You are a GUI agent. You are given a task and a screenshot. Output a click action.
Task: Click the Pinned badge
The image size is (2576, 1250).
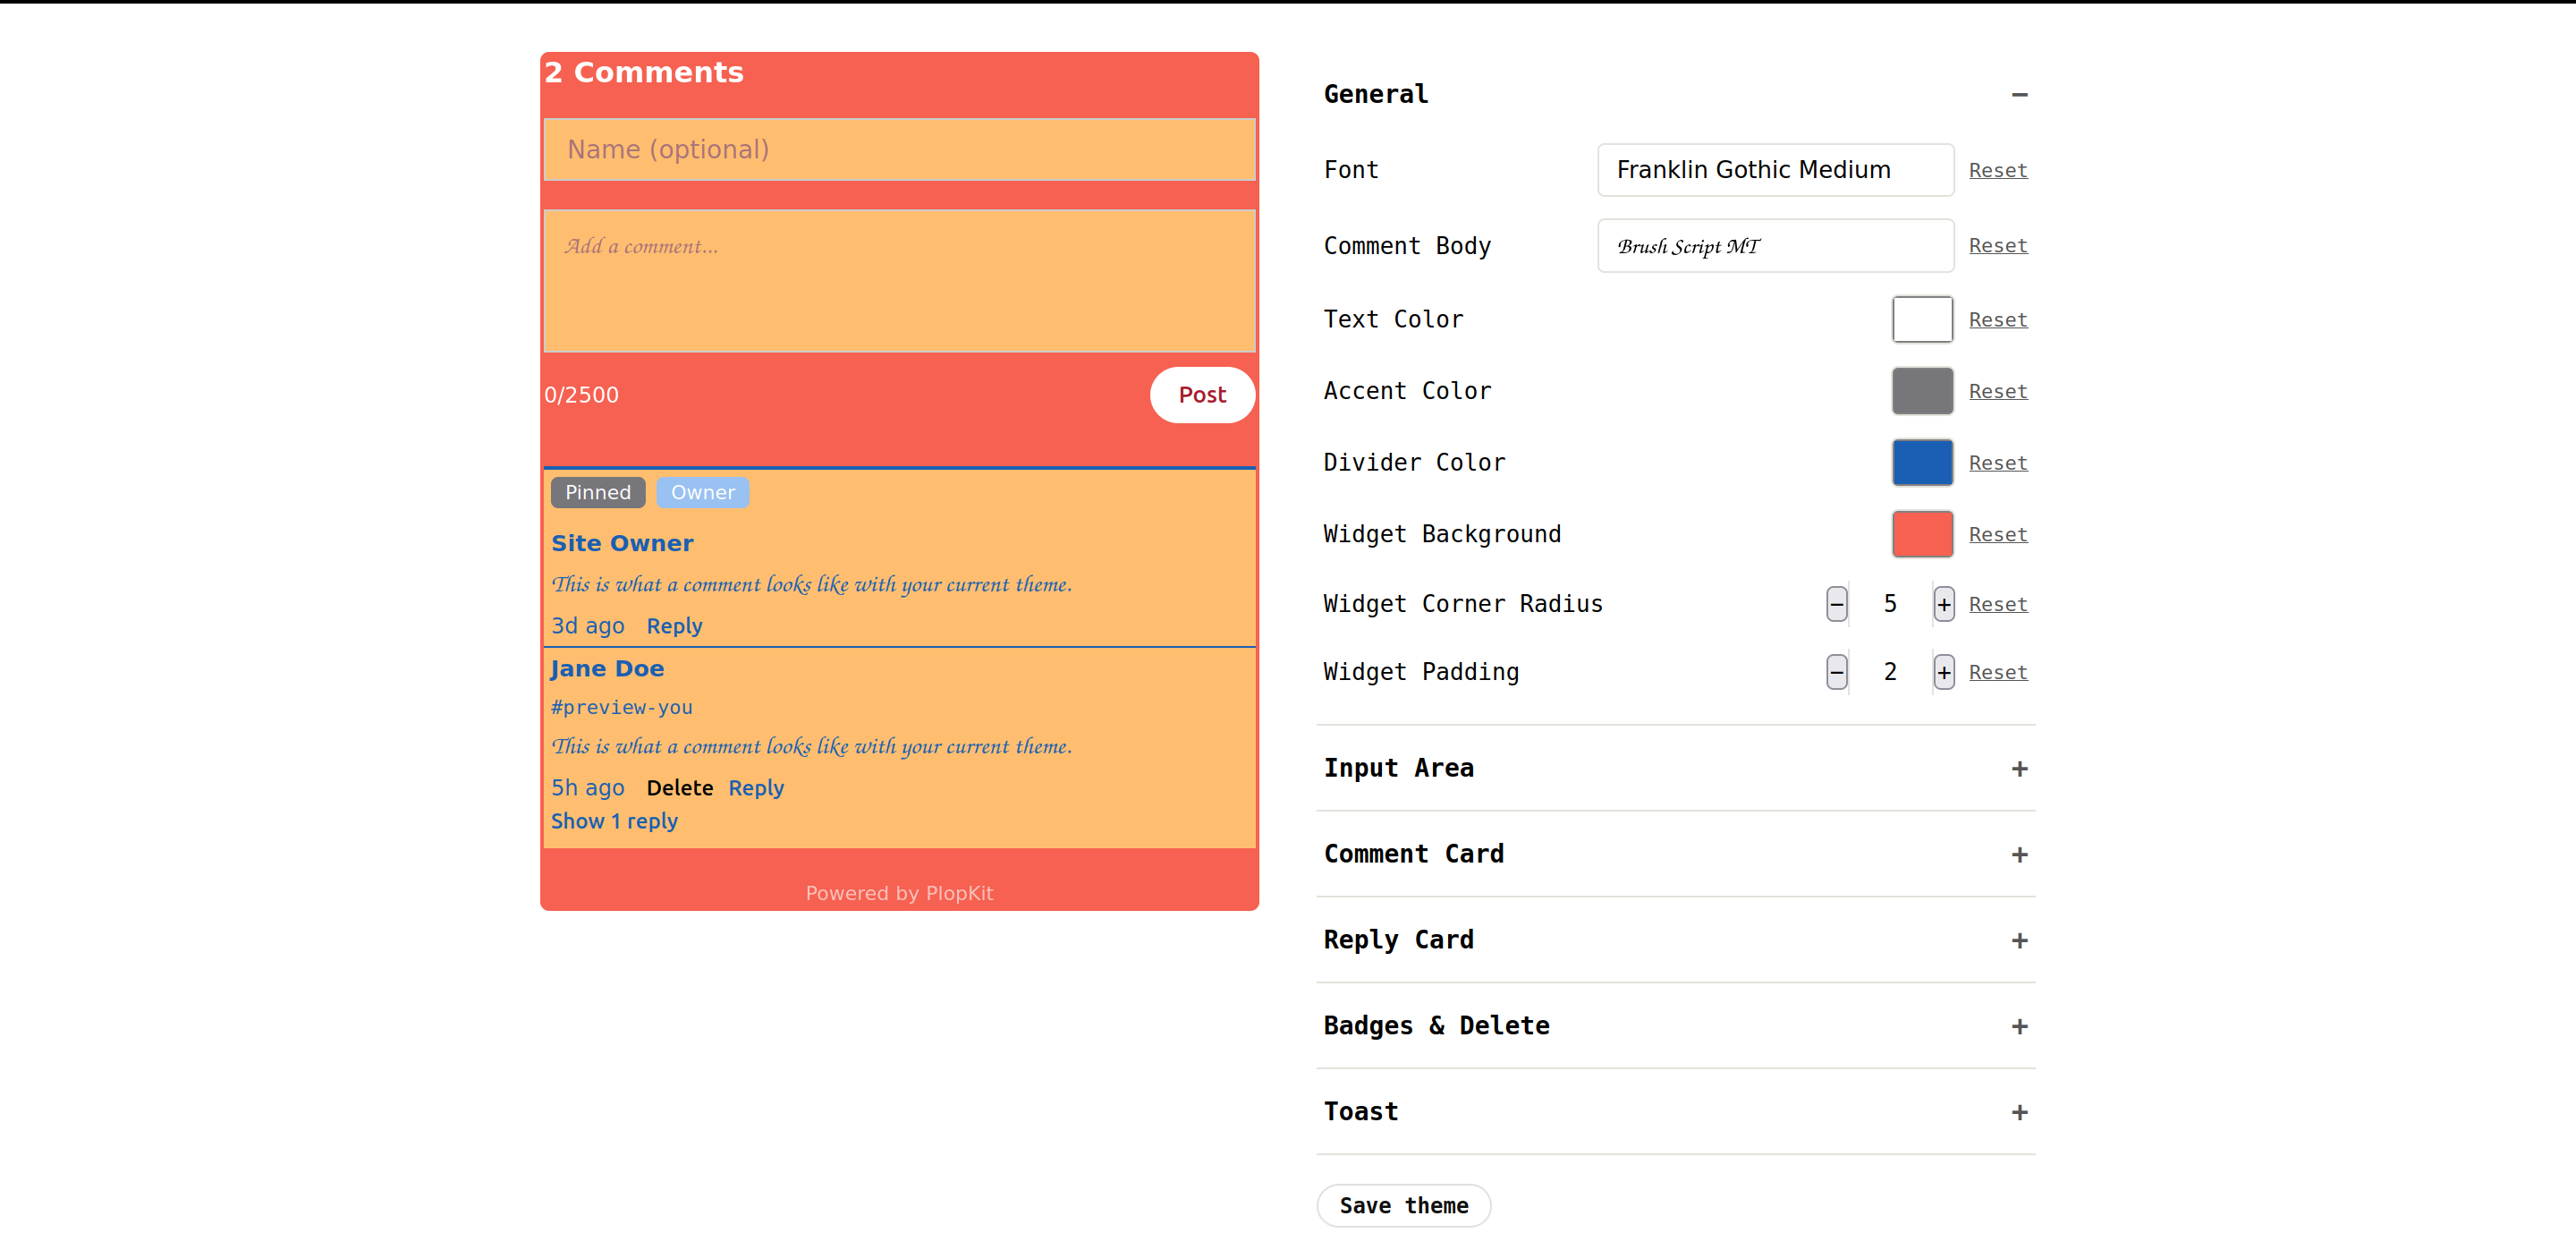click(598, 492)
